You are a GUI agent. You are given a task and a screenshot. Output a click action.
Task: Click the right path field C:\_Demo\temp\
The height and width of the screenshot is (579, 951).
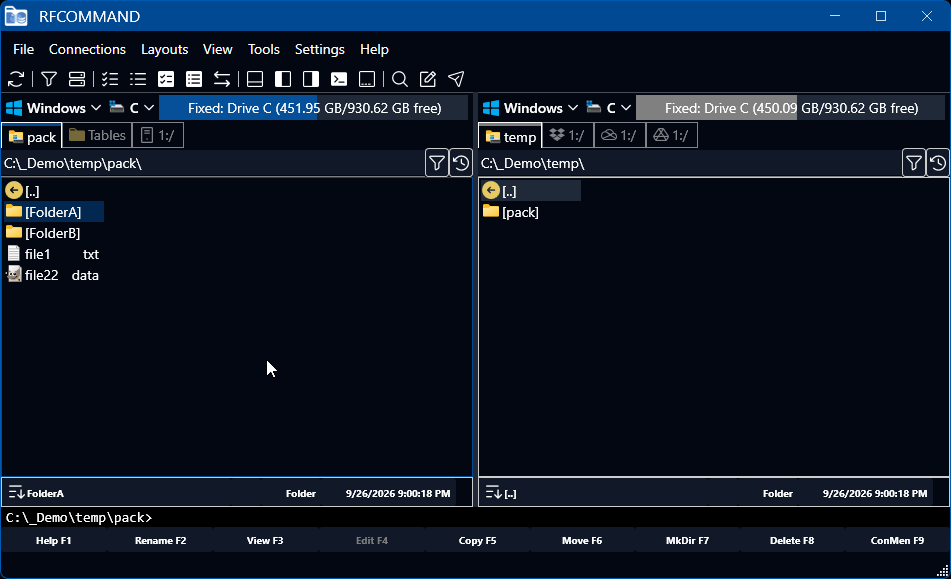(x=690, y=163)
